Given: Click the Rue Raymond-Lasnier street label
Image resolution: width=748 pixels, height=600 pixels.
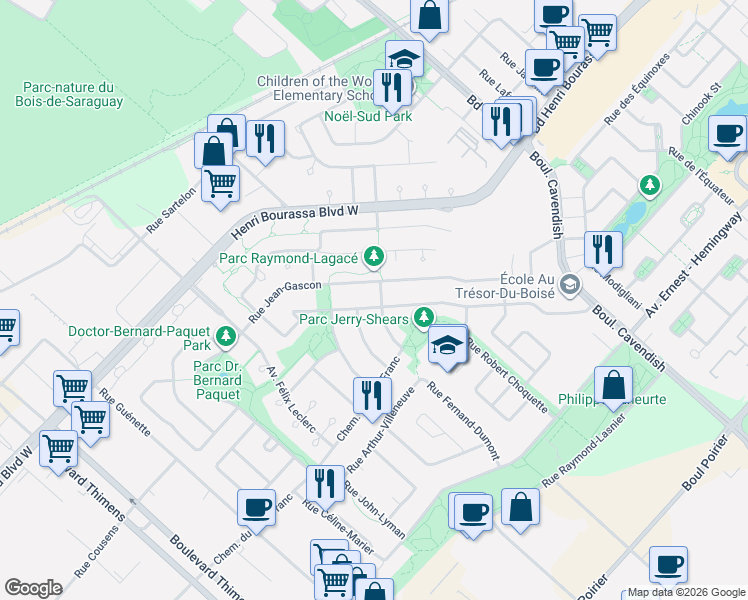Looking at the screenshot, I should click(x=583, y=451).
